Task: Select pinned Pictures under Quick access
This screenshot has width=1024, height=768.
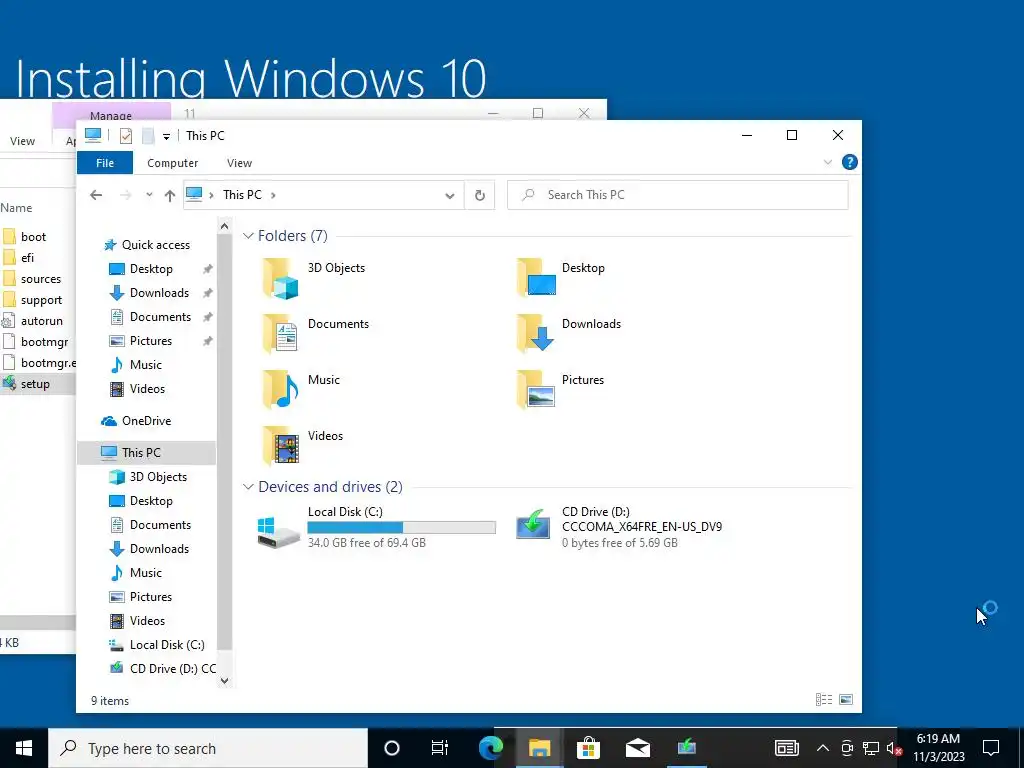Action: (151, 341)
